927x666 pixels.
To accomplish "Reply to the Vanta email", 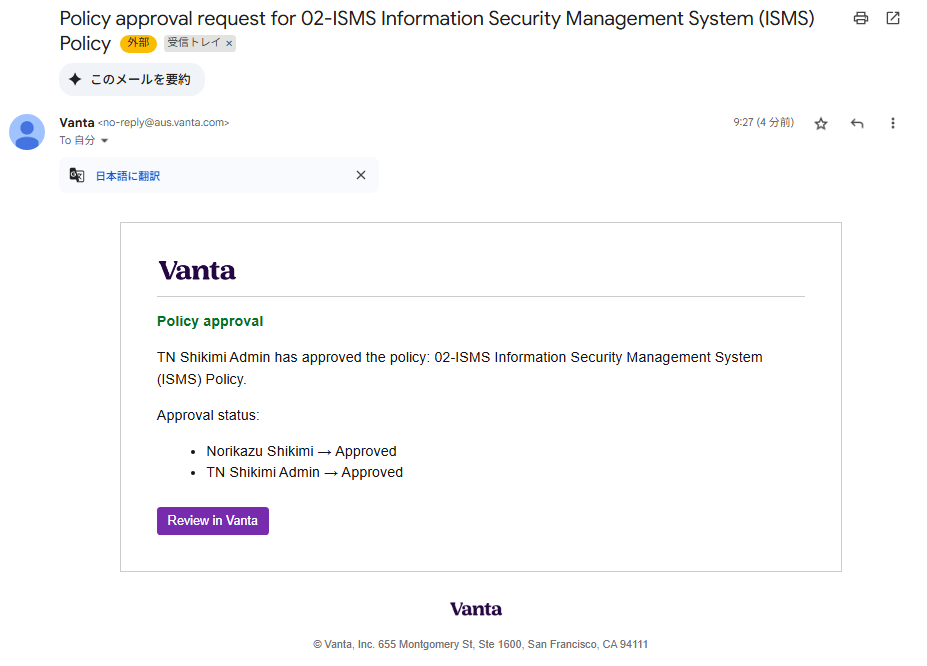I will tap(857, 123).
